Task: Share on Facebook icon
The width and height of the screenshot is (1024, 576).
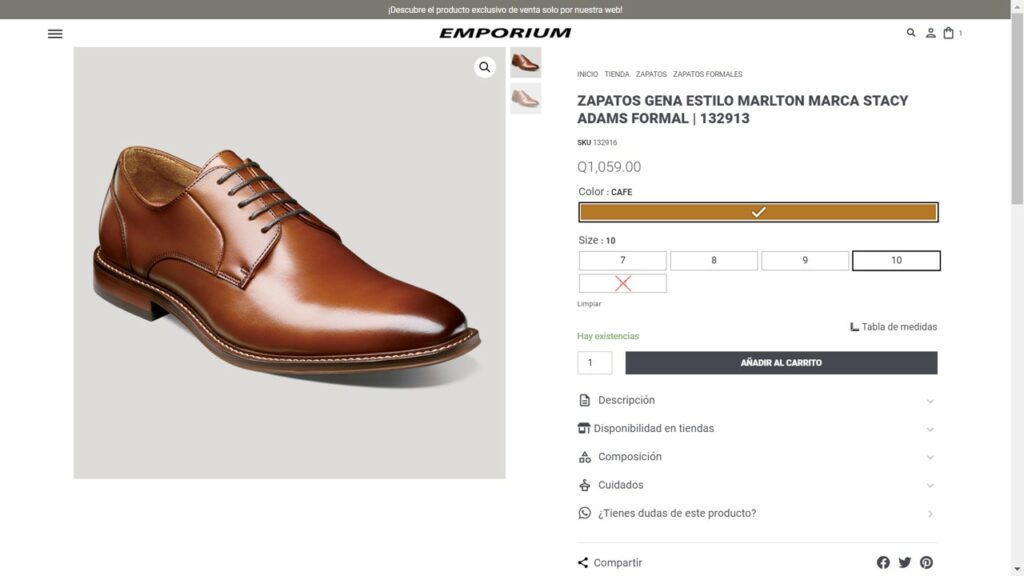Action: pos(883,562)
